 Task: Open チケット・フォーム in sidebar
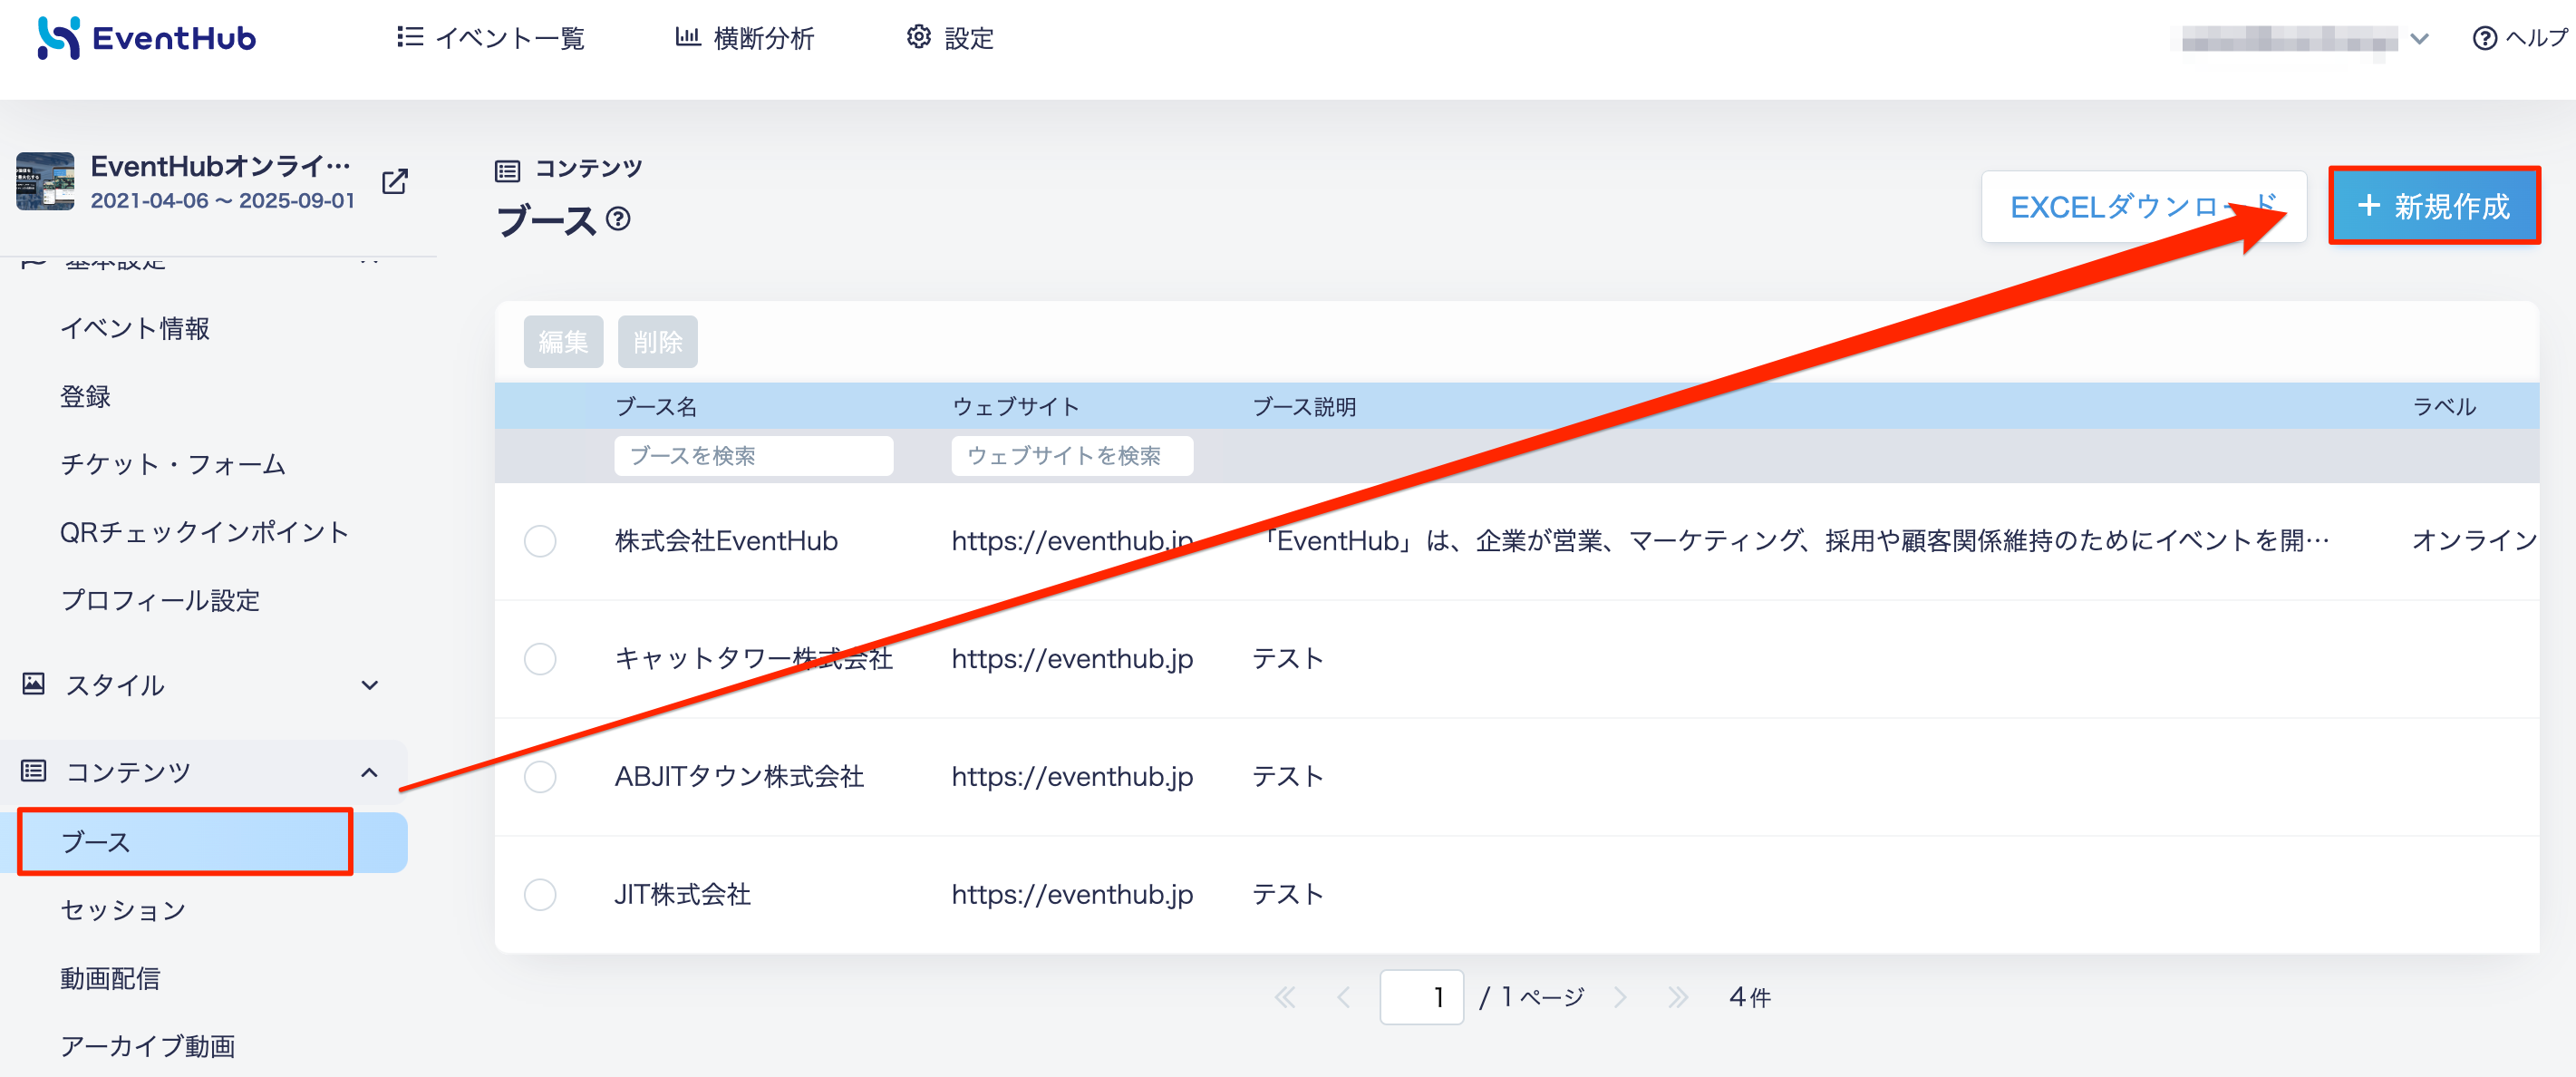click(x=173, y=464)
